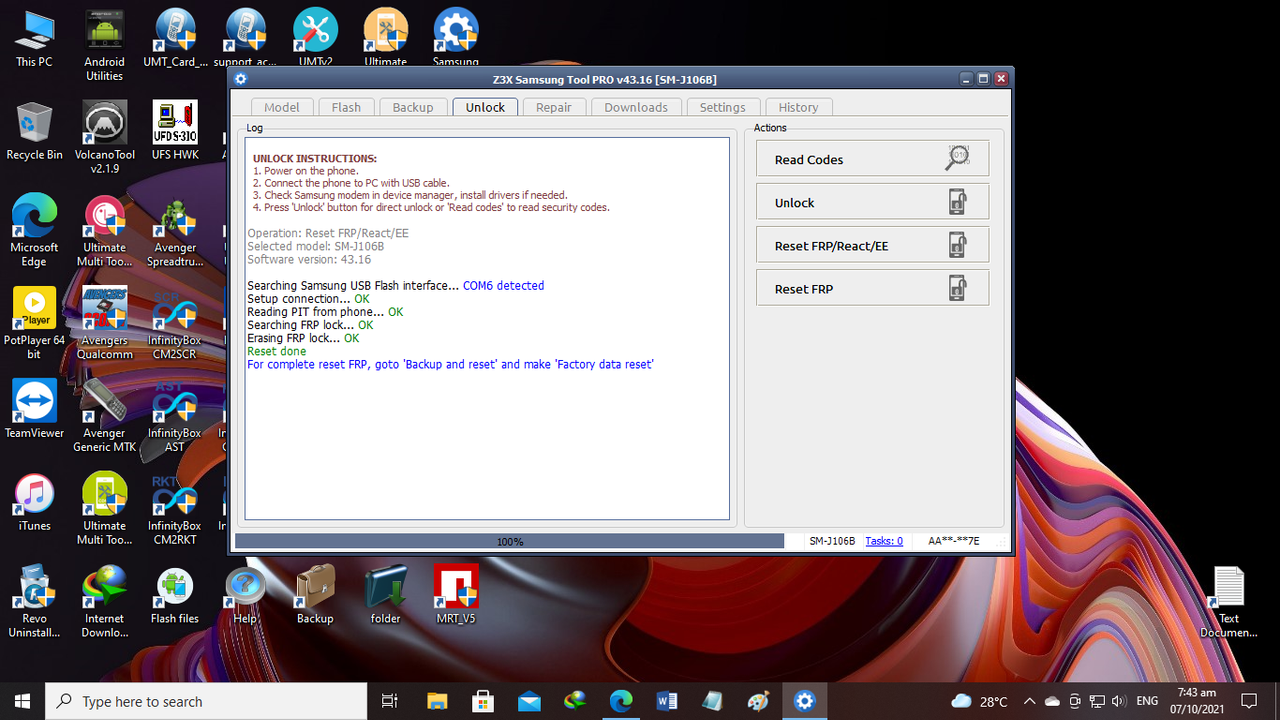Open the Tasks: 0 link

pos(884,541)
